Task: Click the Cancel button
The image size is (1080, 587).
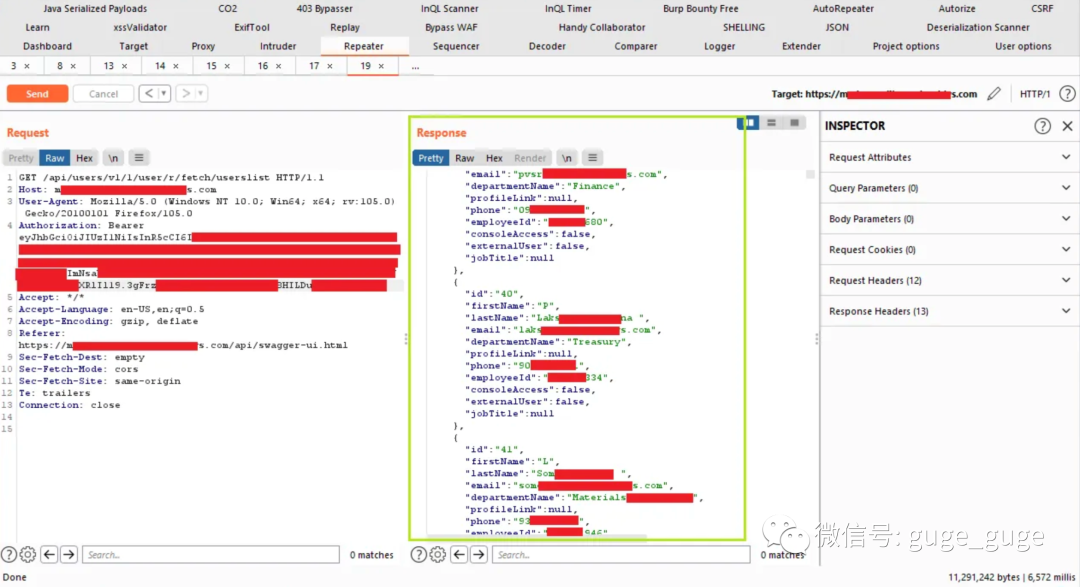Action: point(103,94)
